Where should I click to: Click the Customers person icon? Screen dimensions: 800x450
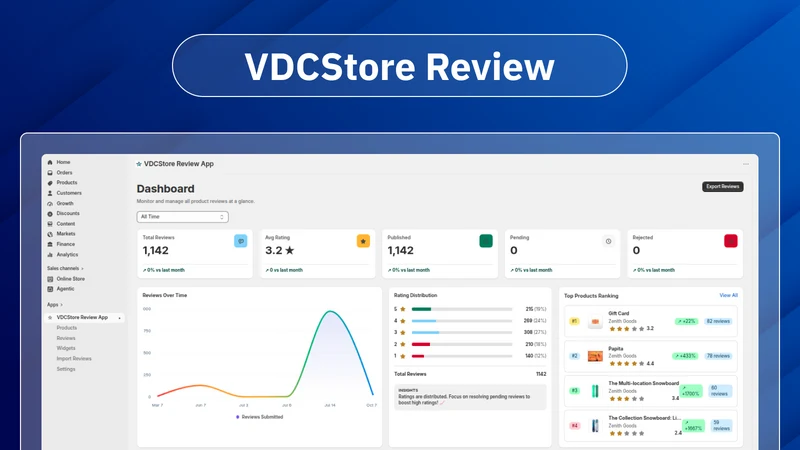tap(50, 193)
